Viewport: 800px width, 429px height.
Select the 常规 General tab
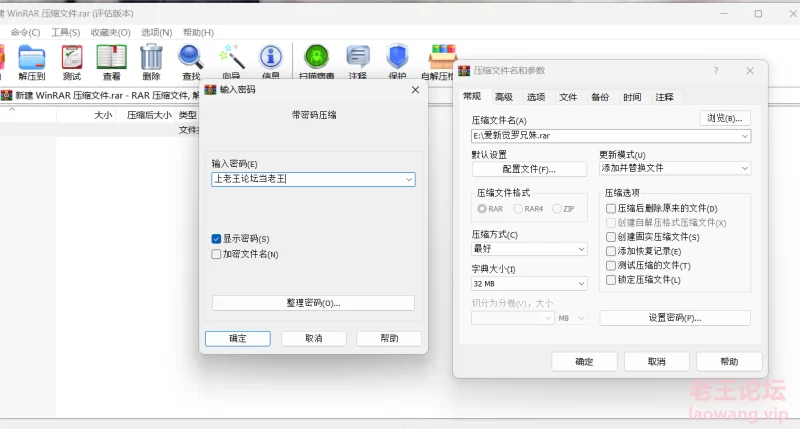click(x=472, y=96)
